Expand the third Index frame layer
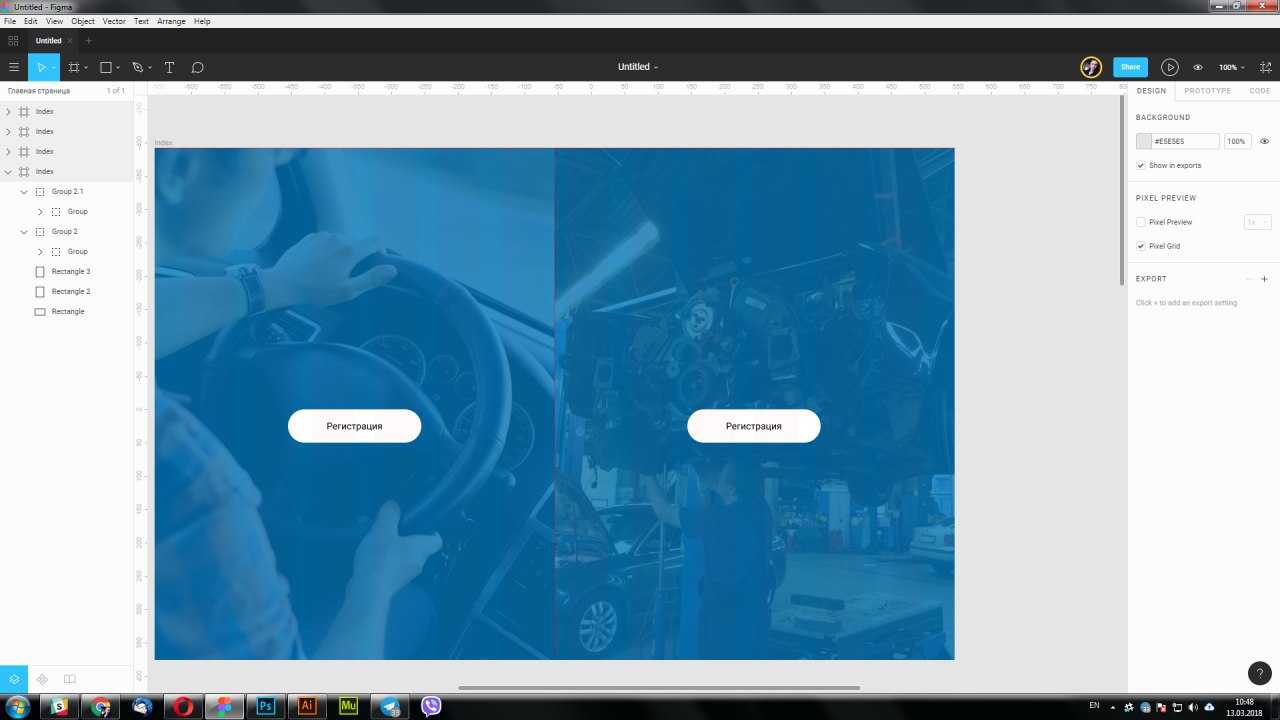 point(8,152)
